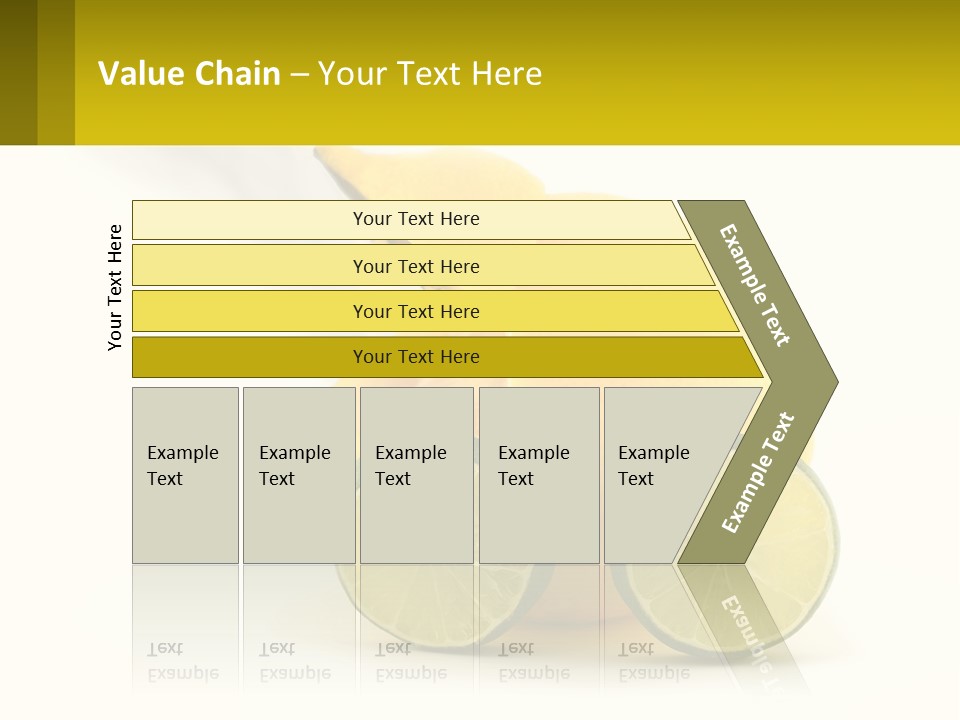This screenshot has height=720, width=960.
Task: Click the first gray "Example Text" box
Action: pyautogui.click(x=186, y=475)
